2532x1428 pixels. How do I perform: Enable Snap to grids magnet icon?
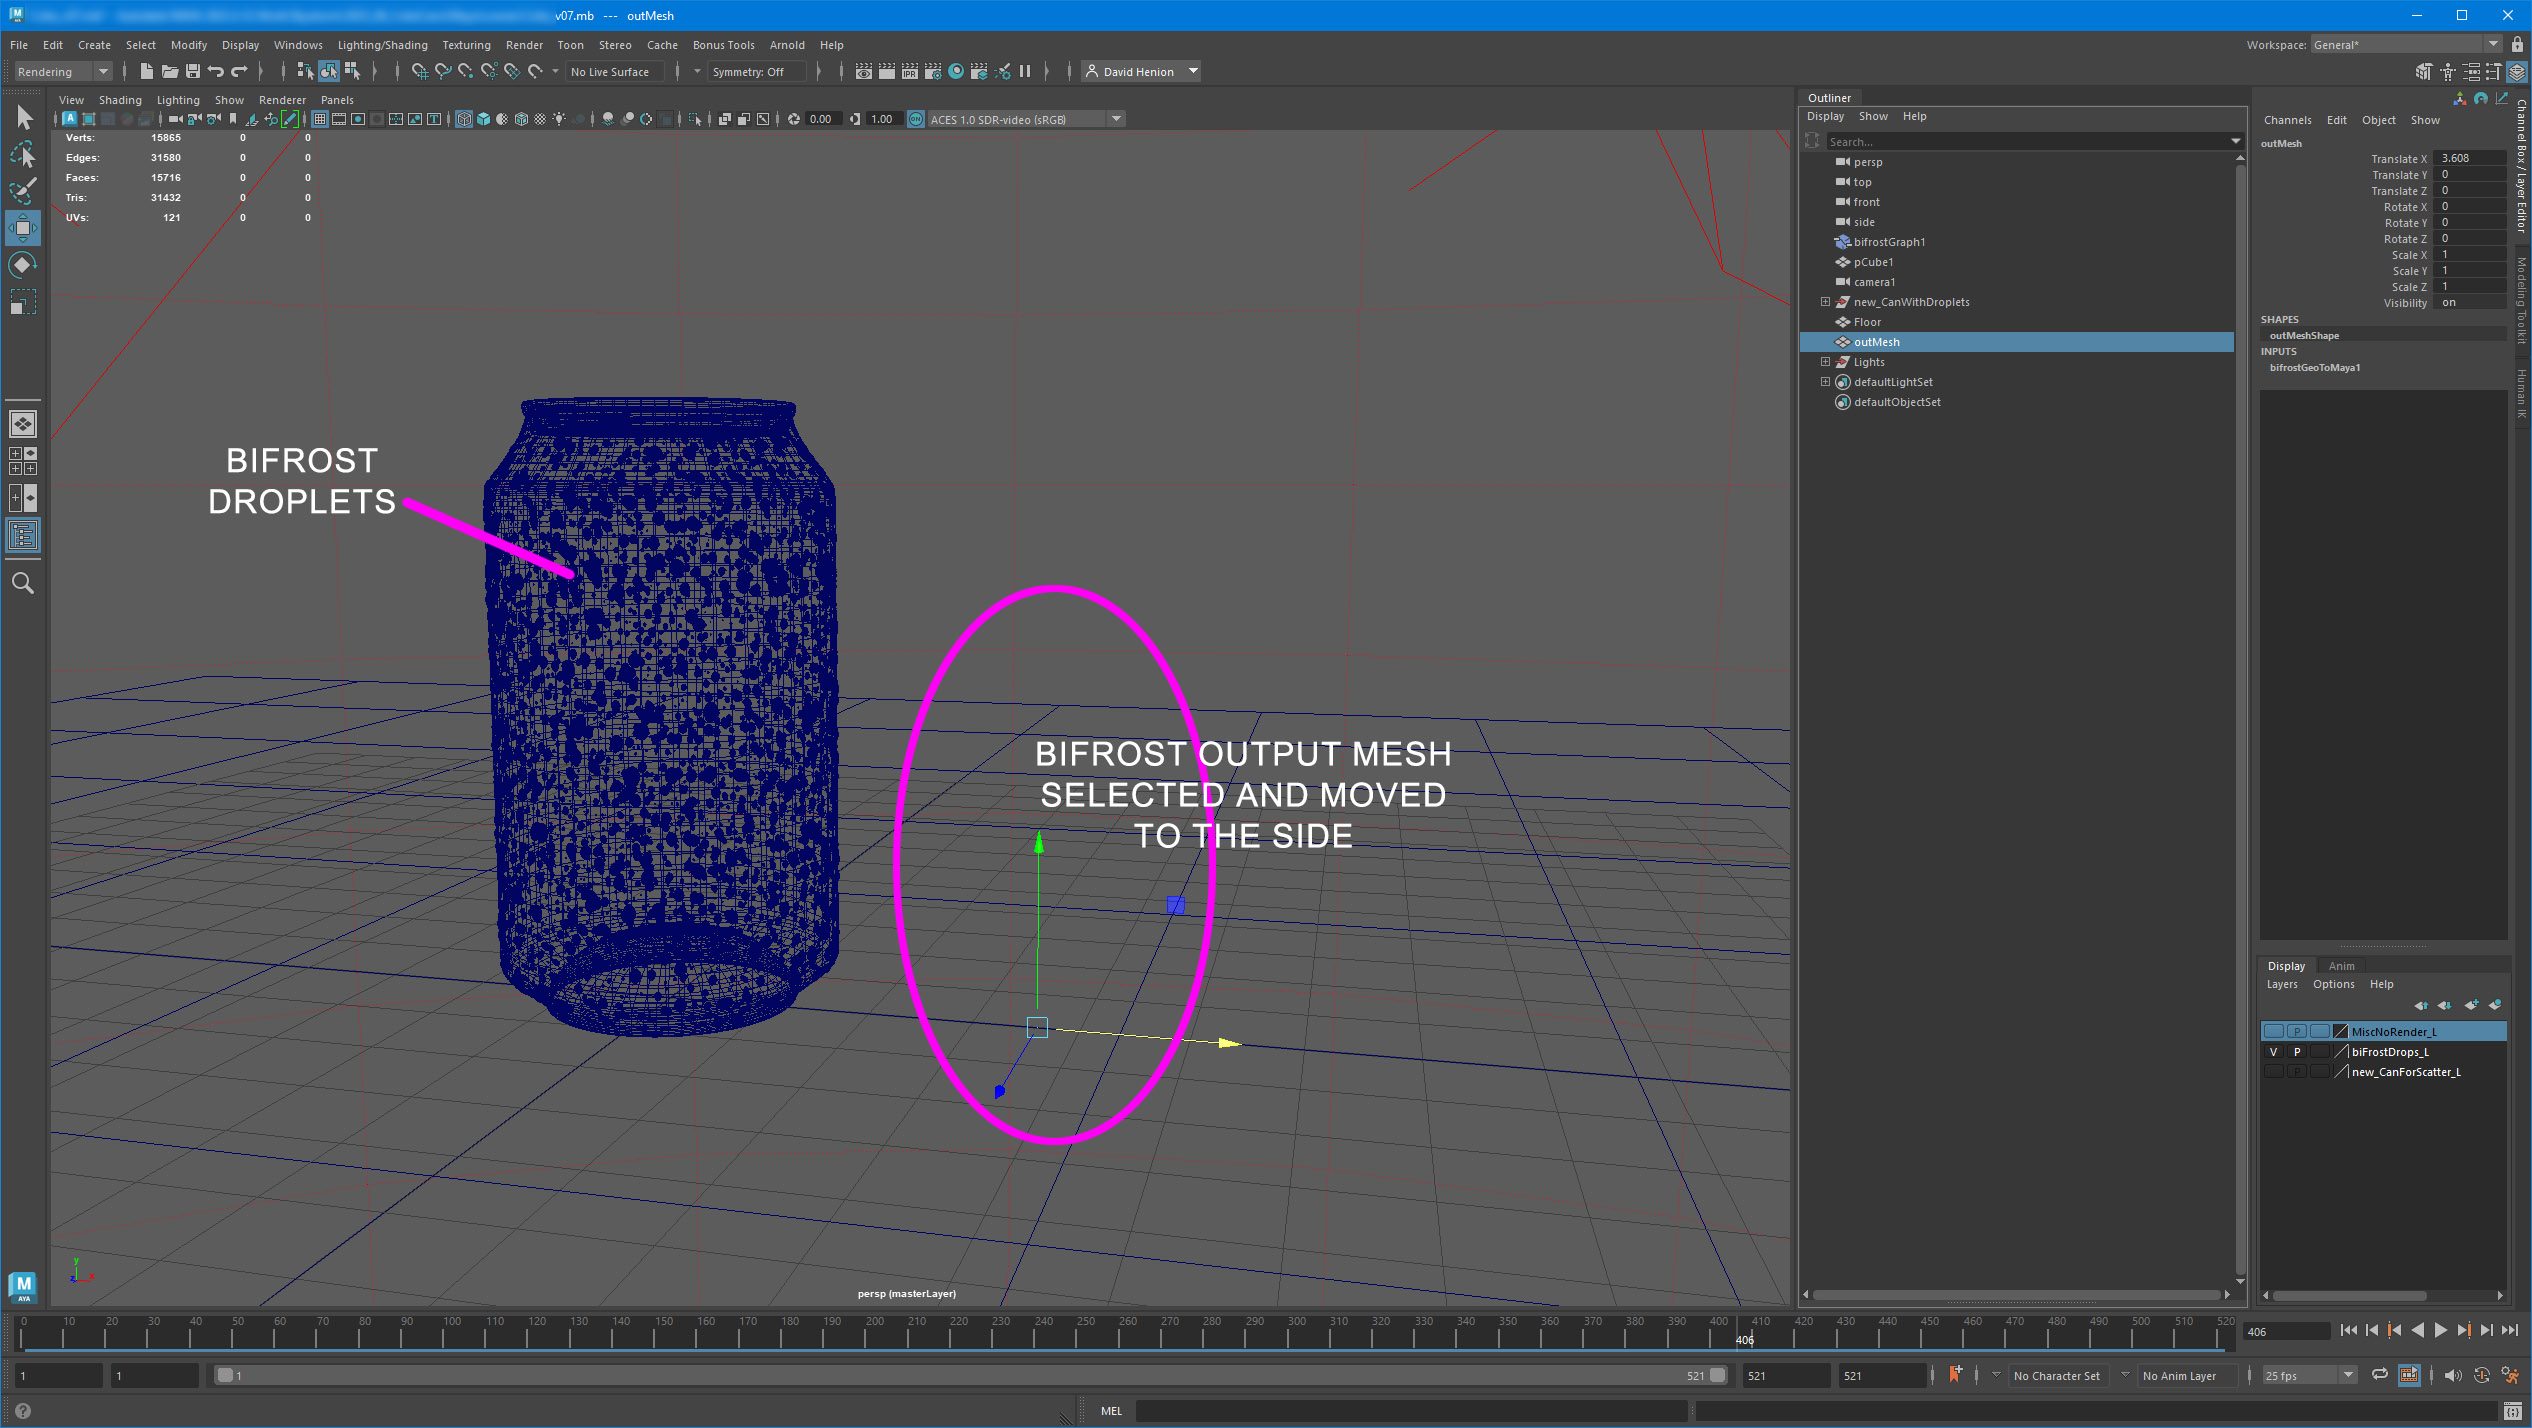click(421, 72)
